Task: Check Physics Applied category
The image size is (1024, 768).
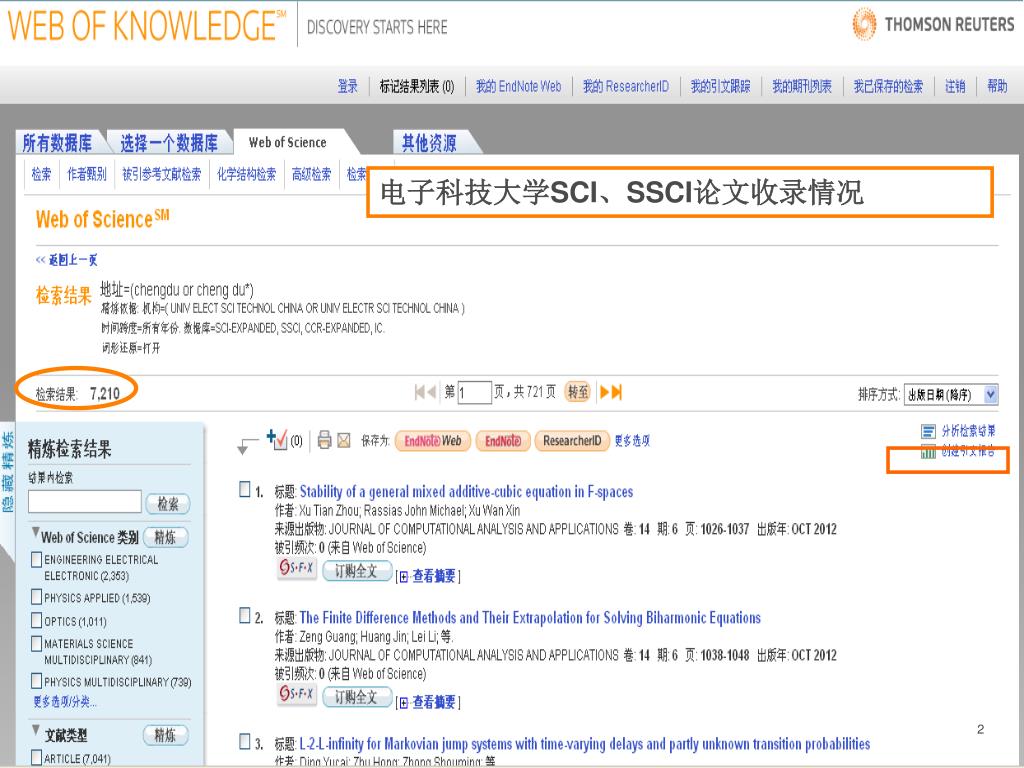Action: 37,597
